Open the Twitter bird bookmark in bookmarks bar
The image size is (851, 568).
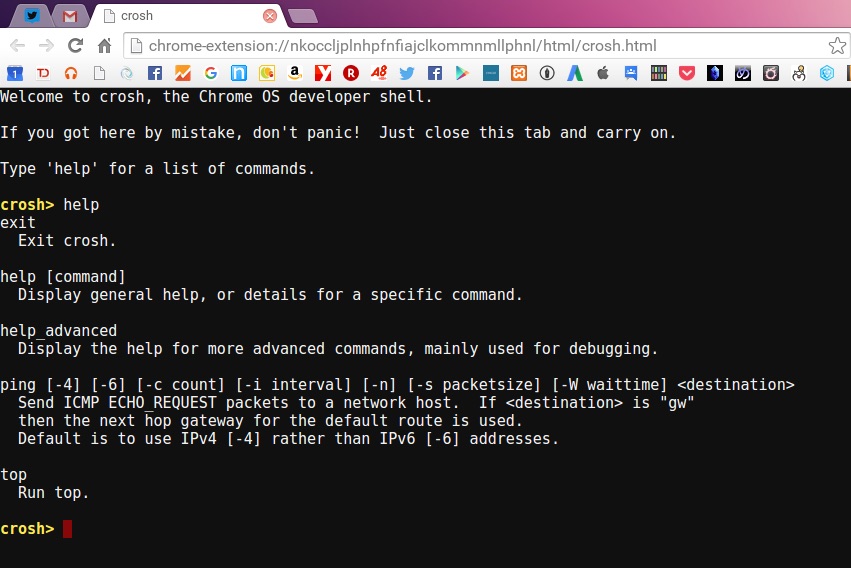tap(407, 73)
